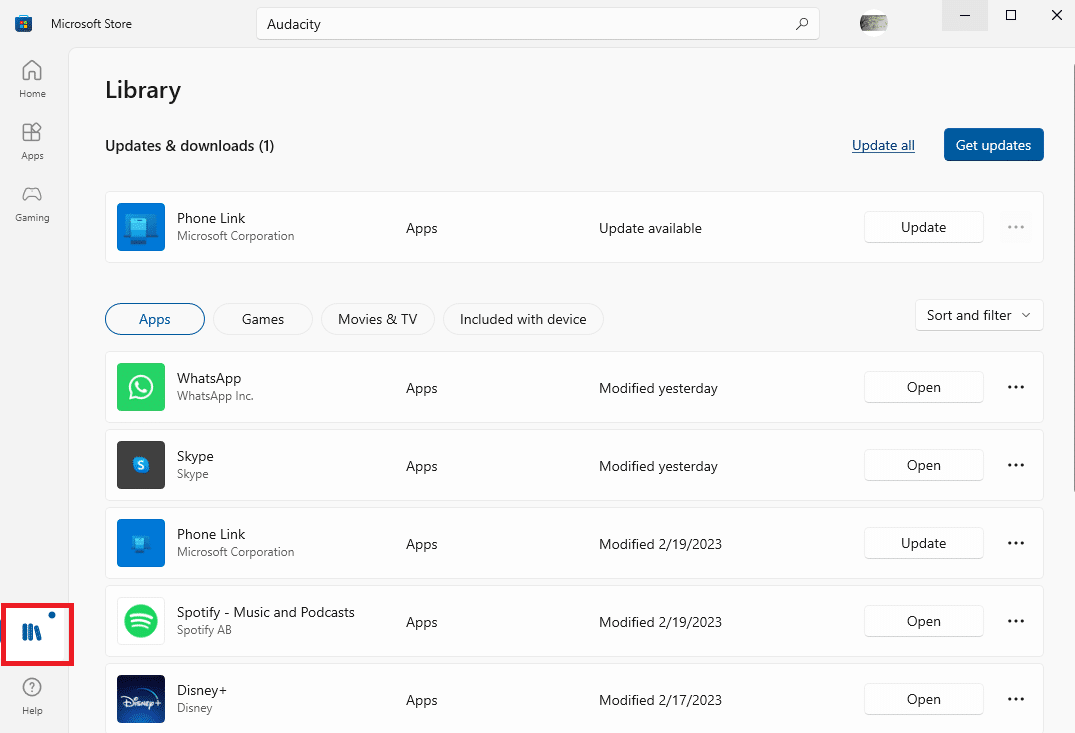Open Spotify with its Open button
Image resolution: width=1075 pixels, height=733 pixels.
tap(923, 621)
